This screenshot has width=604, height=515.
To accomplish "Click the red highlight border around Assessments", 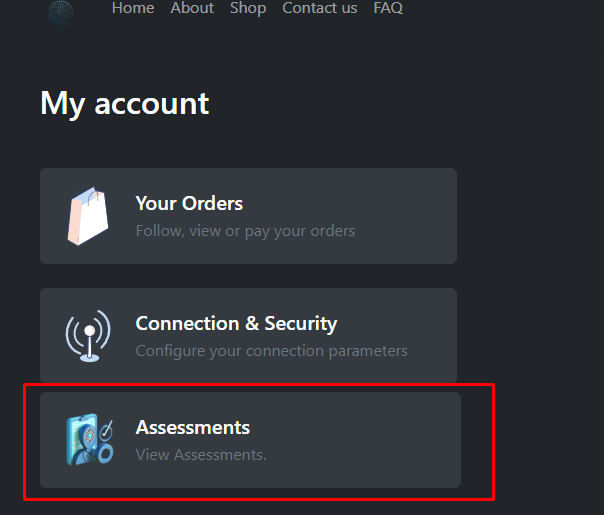I will tap(494, 440).
